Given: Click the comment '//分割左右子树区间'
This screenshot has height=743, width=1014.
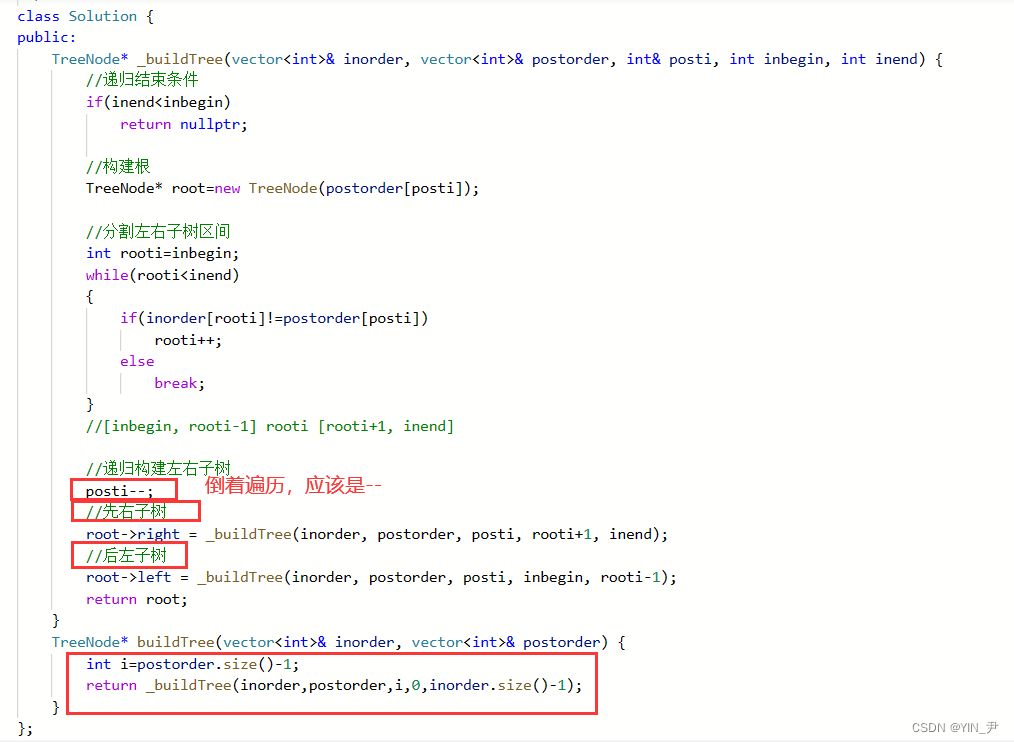Looking at the screenshot, I should coord(158,232).
